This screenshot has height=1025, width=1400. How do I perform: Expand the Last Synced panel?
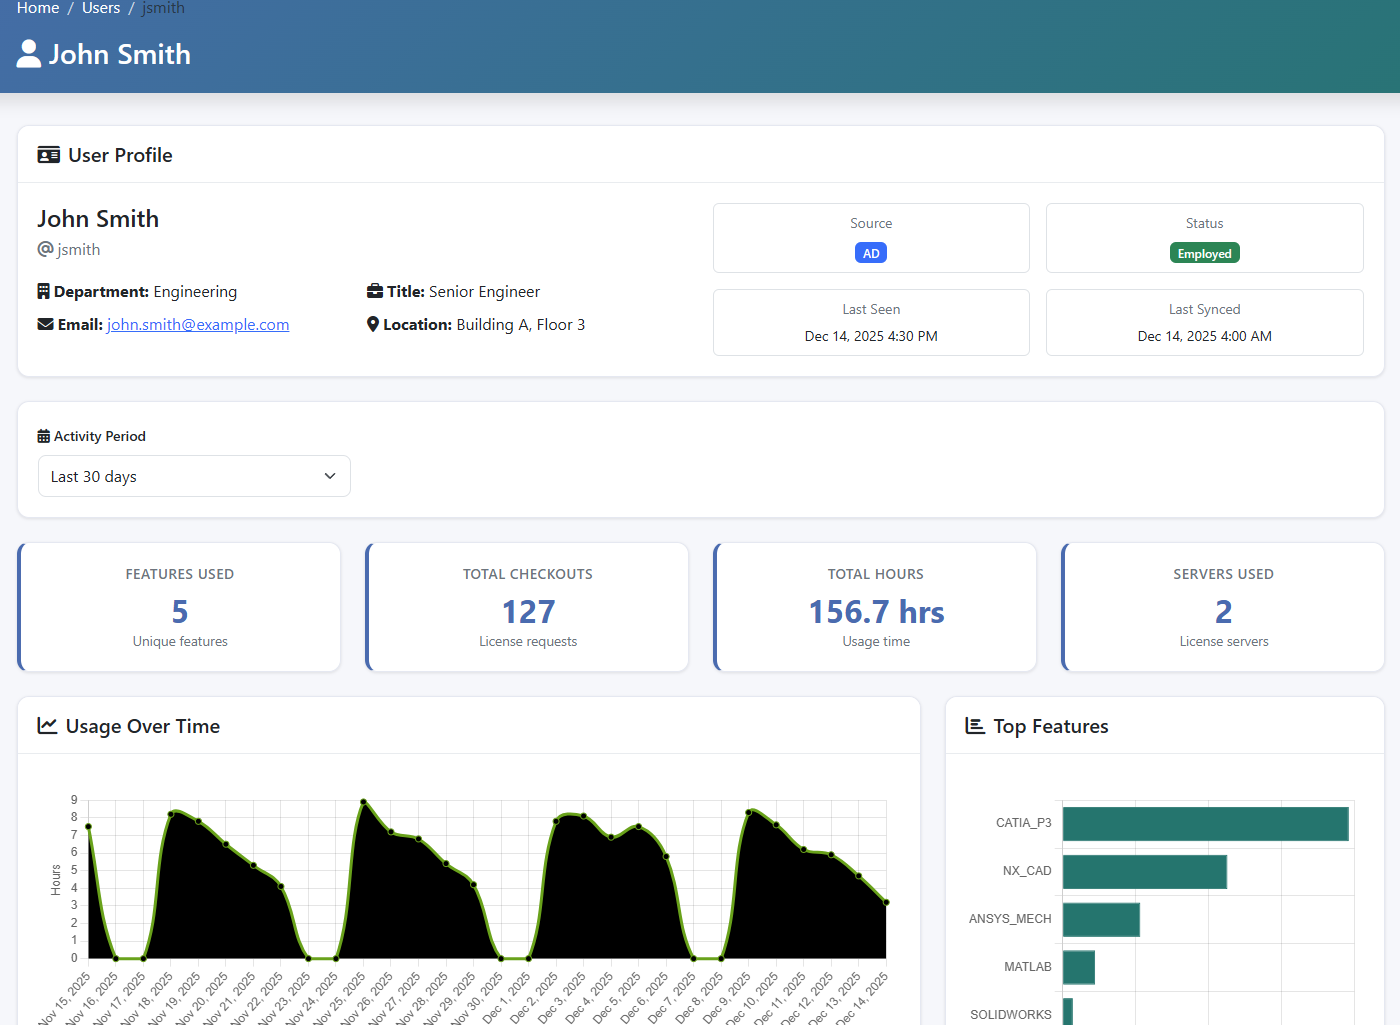tap(1204, 322)
